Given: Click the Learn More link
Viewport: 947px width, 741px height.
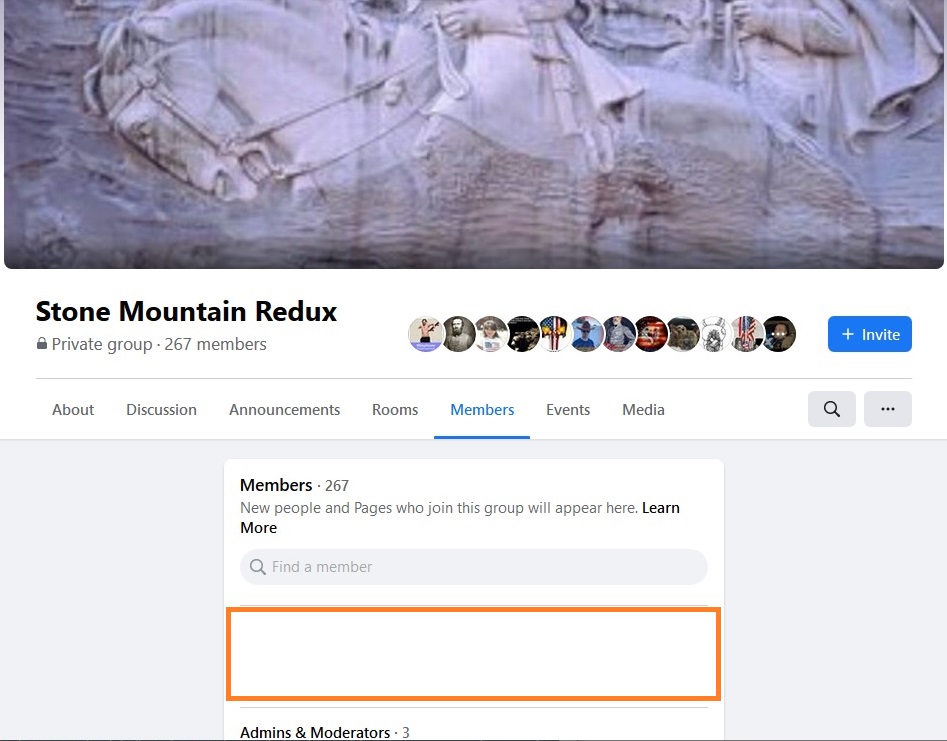Looking at the screenshot, I should (x=661, y=508).
